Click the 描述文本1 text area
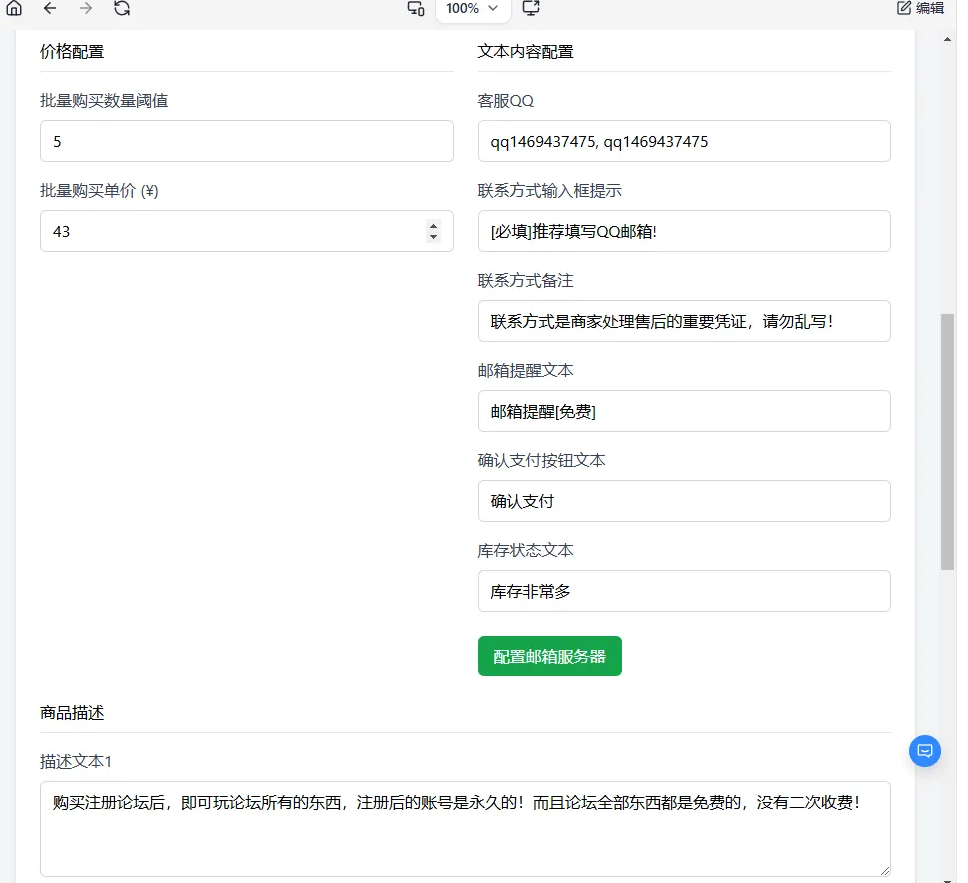Screen dimensions: 968x883 [x=465, y=828]
